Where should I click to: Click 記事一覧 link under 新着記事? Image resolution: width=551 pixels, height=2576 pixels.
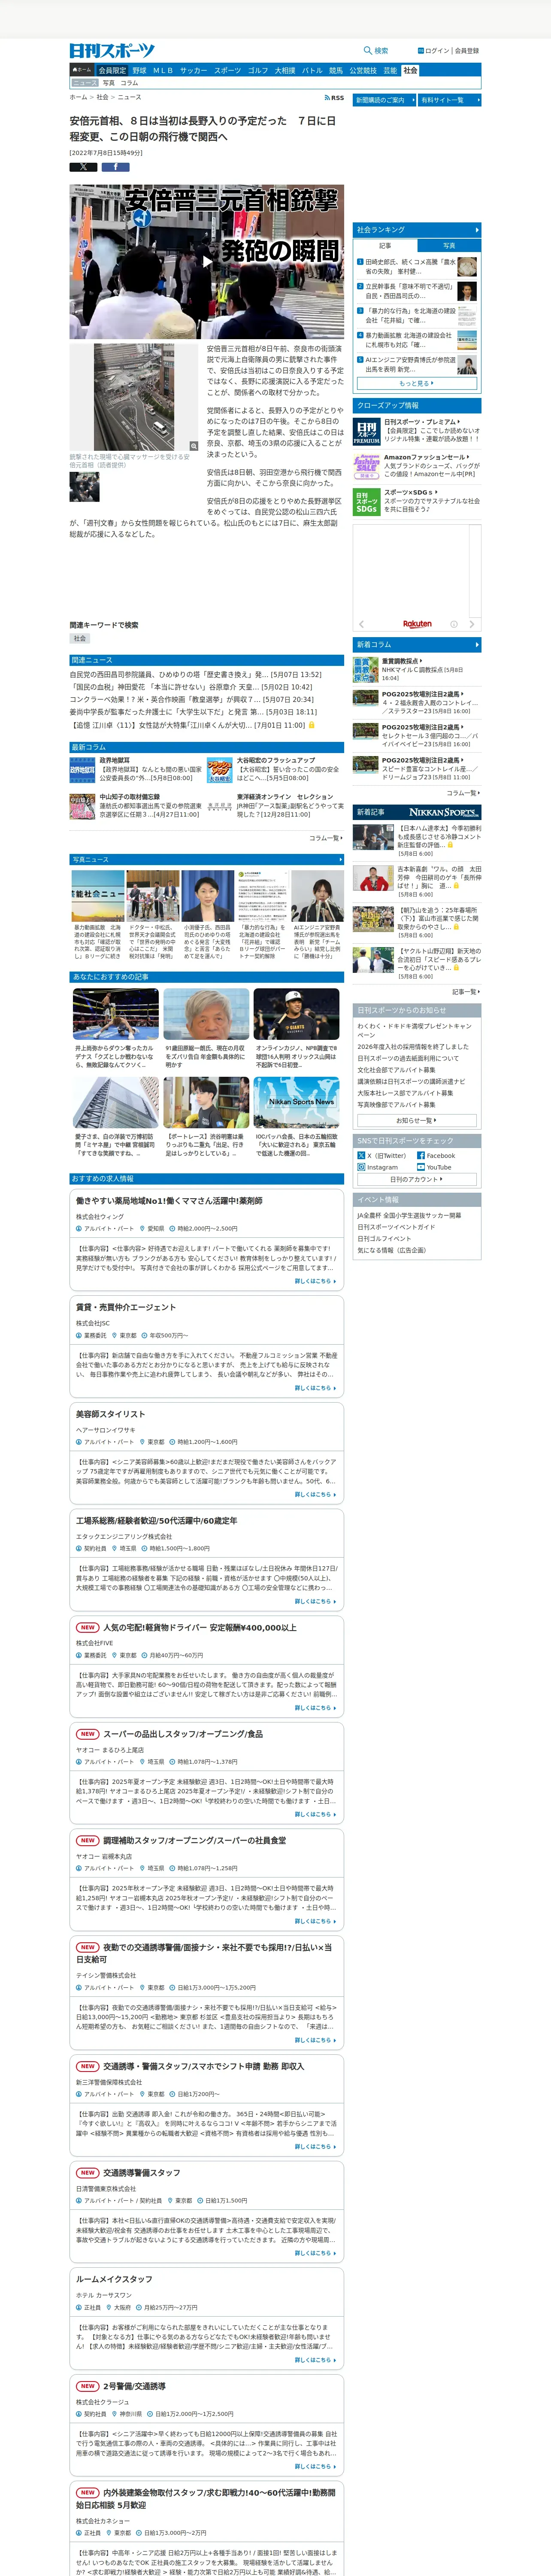(x=465, y=992)
